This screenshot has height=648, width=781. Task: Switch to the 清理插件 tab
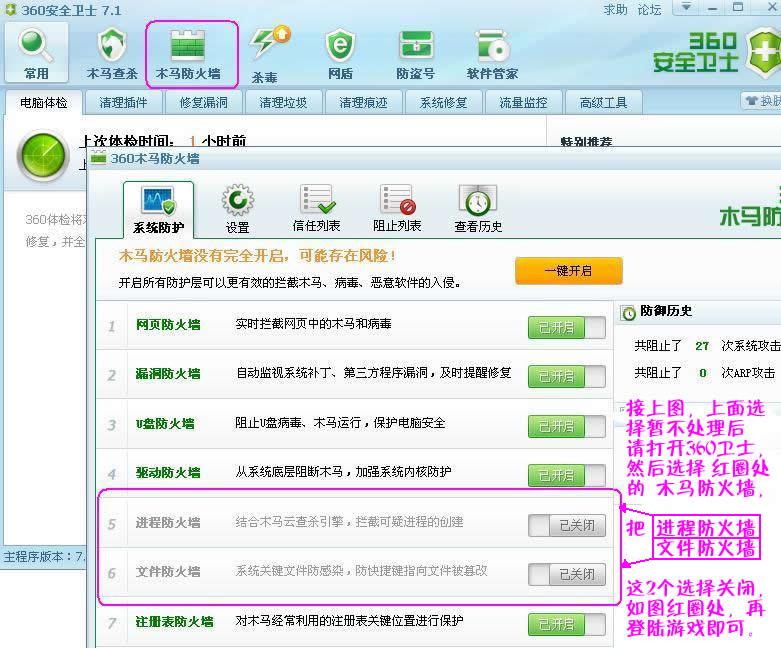pos(124,102)
